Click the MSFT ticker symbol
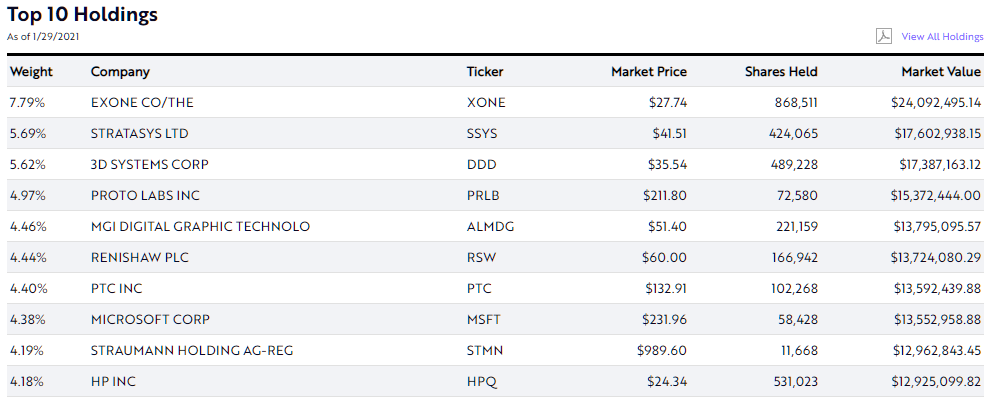This screenshot has width=995, height=405. (x=484, y=319)
